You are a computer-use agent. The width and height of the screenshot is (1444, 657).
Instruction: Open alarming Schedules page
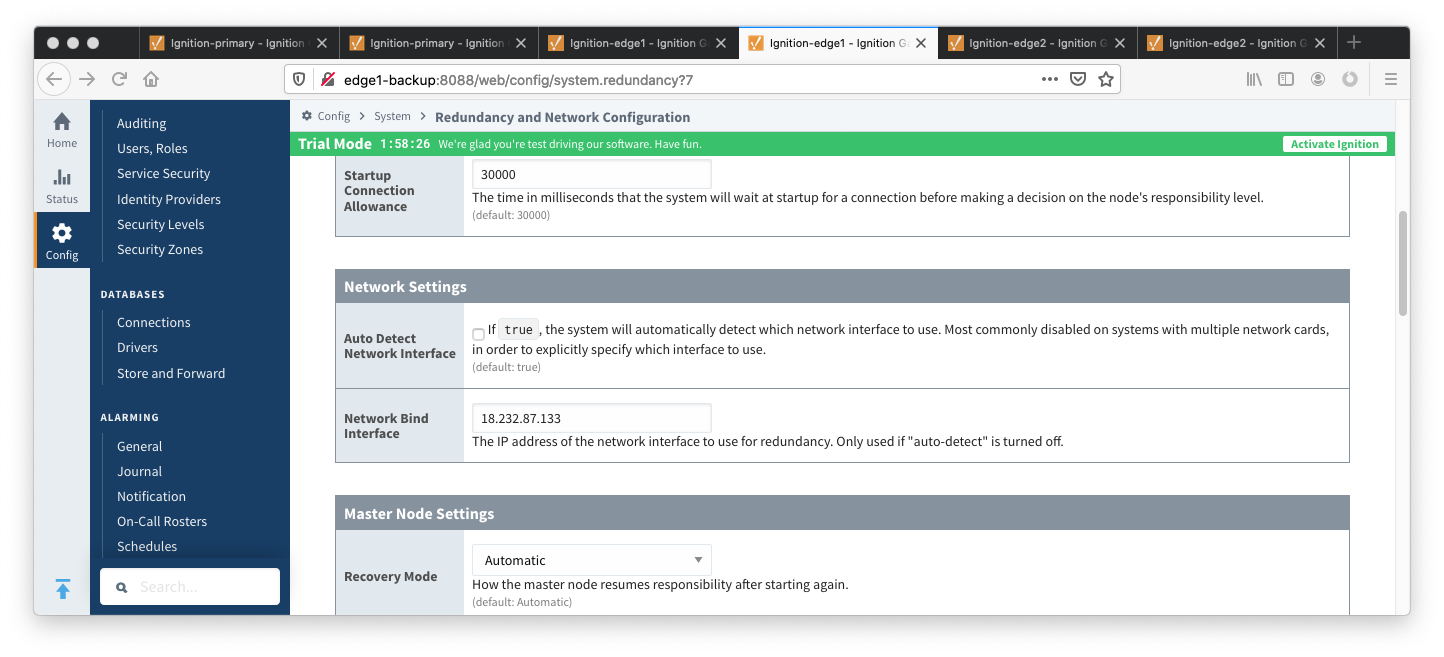[x=147, y=546]
